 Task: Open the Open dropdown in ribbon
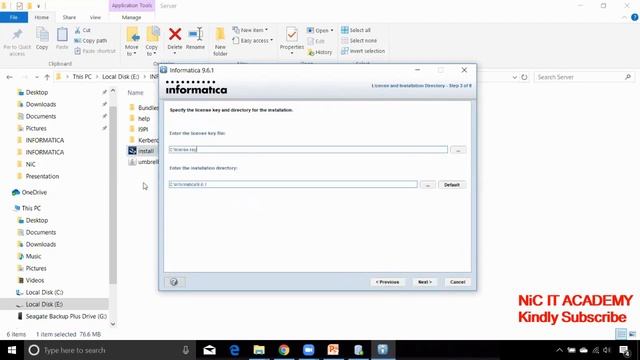pyautogui.click(x=320, y=30)
